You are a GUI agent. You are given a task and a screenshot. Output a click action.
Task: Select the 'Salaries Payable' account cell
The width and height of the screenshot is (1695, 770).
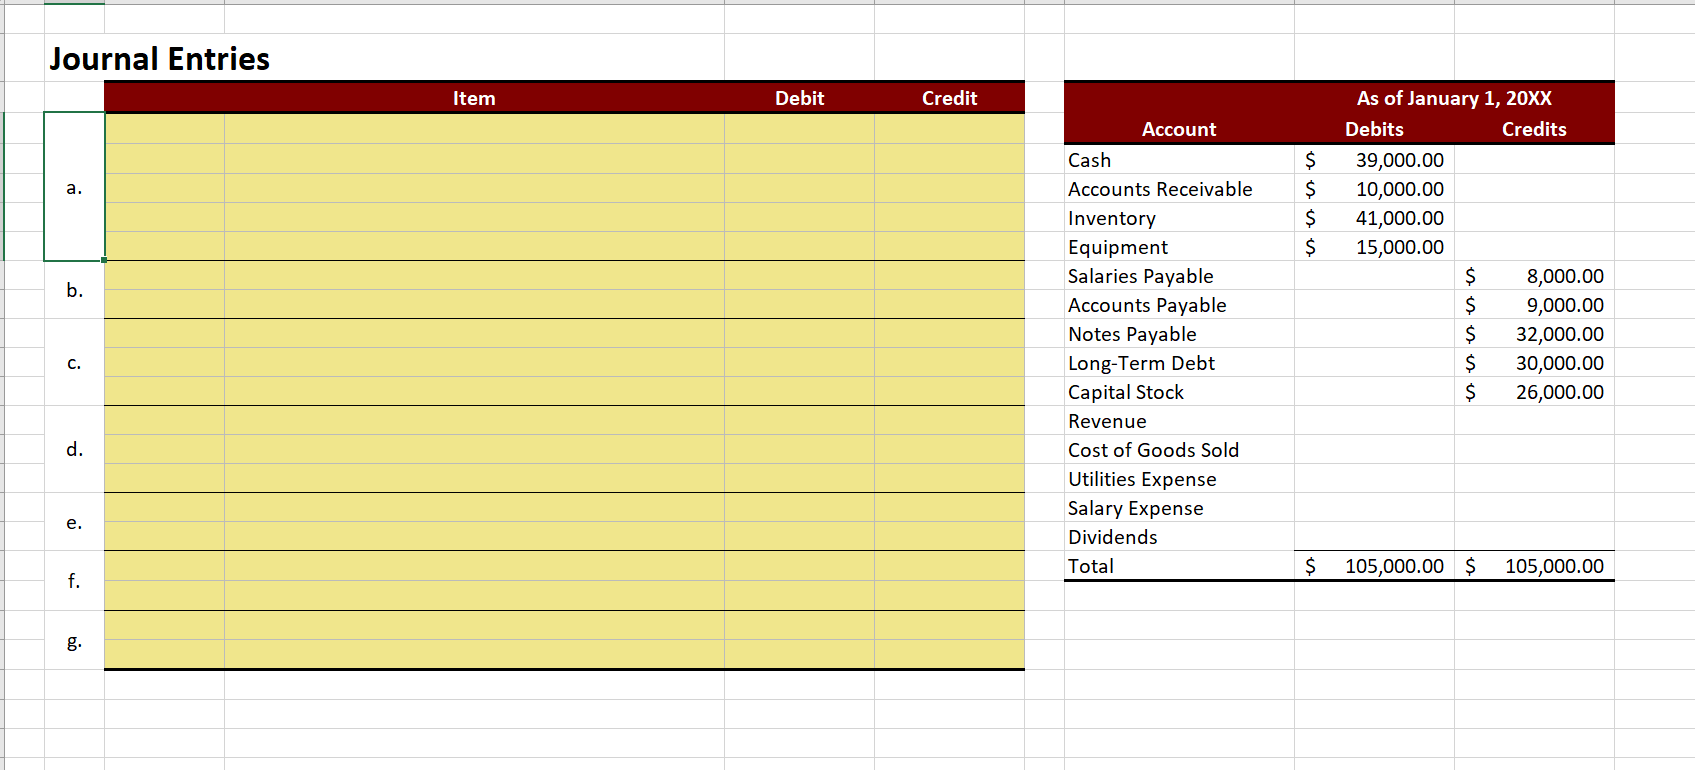[x=1179, y=276]
